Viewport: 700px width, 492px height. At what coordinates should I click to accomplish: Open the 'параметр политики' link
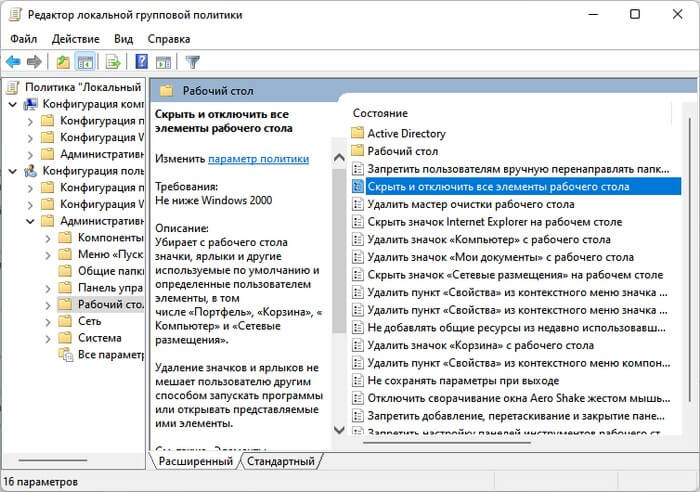tap(258, 158)
